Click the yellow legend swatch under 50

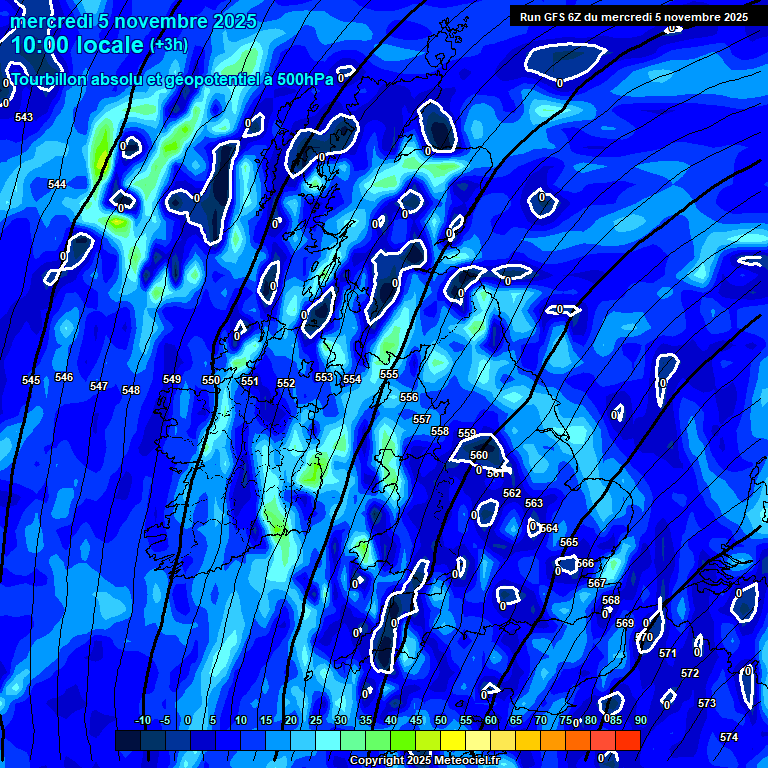428,740
